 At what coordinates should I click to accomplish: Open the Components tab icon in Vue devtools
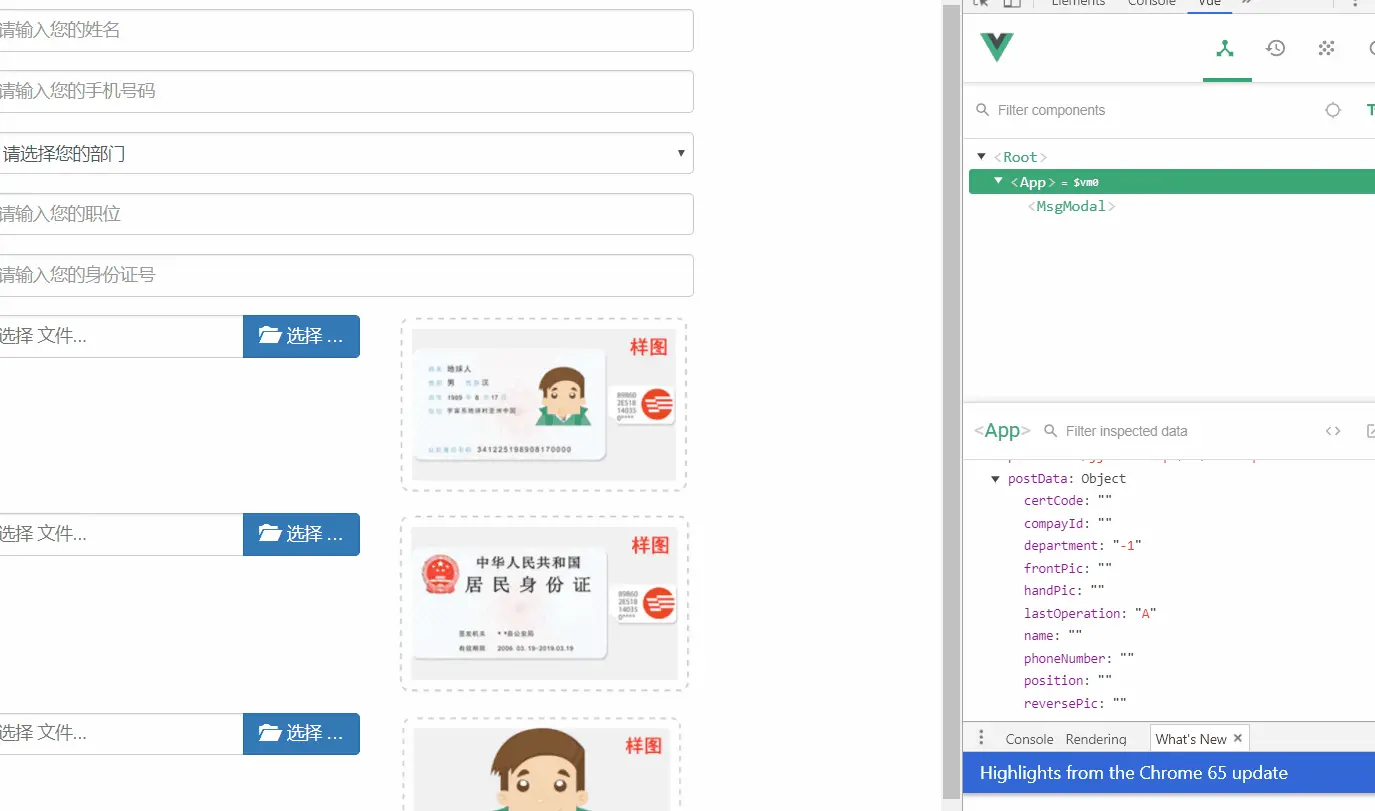coord(1226,48)
